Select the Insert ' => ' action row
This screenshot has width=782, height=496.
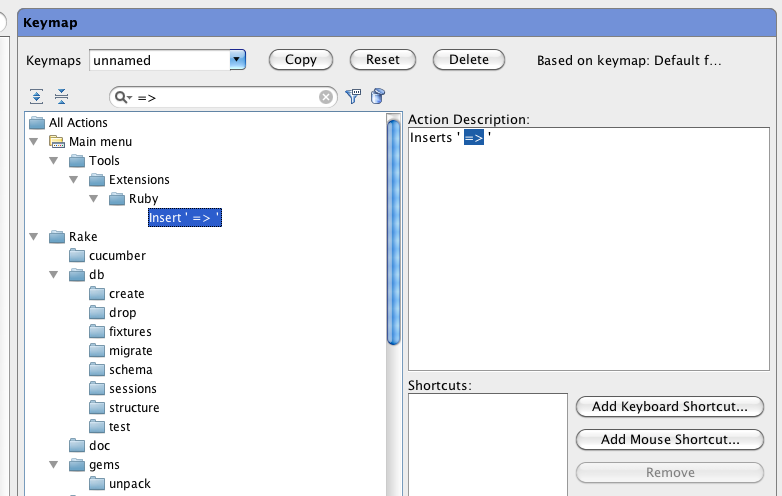pyautogui.click(x=185, y=218)
